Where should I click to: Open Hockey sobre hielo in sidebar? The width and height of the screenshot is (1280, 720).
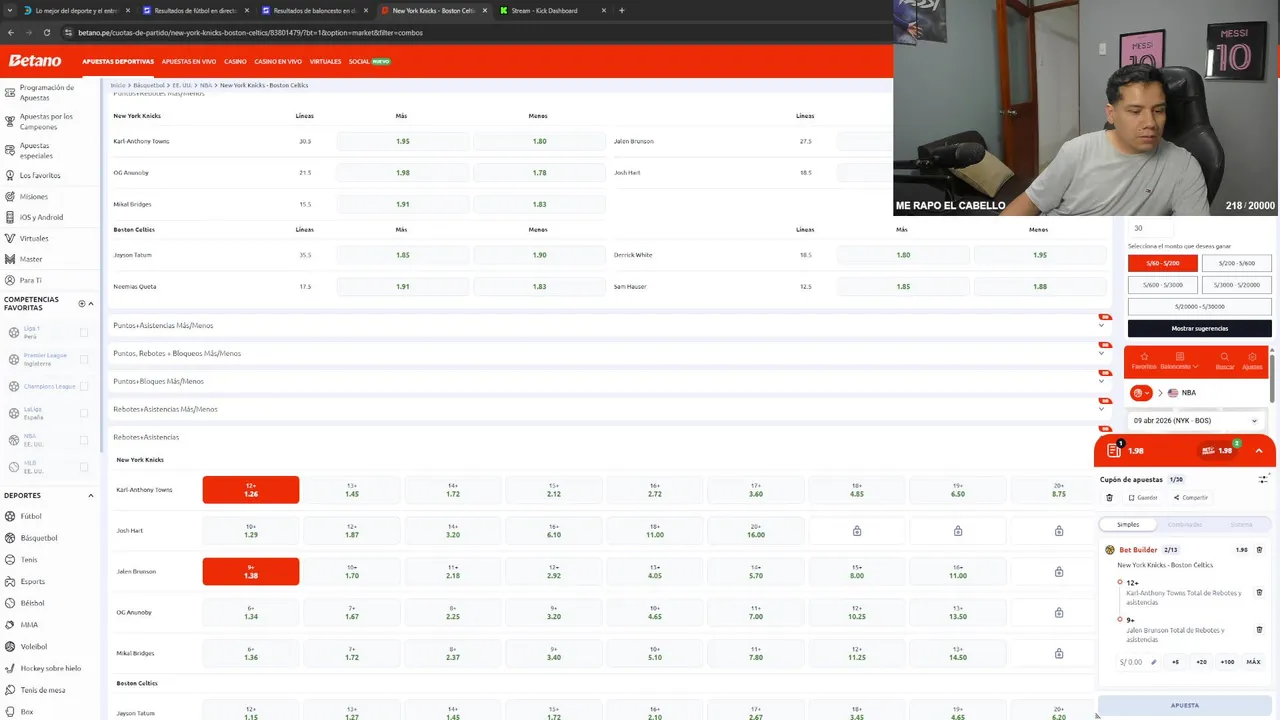coord(50,668)
